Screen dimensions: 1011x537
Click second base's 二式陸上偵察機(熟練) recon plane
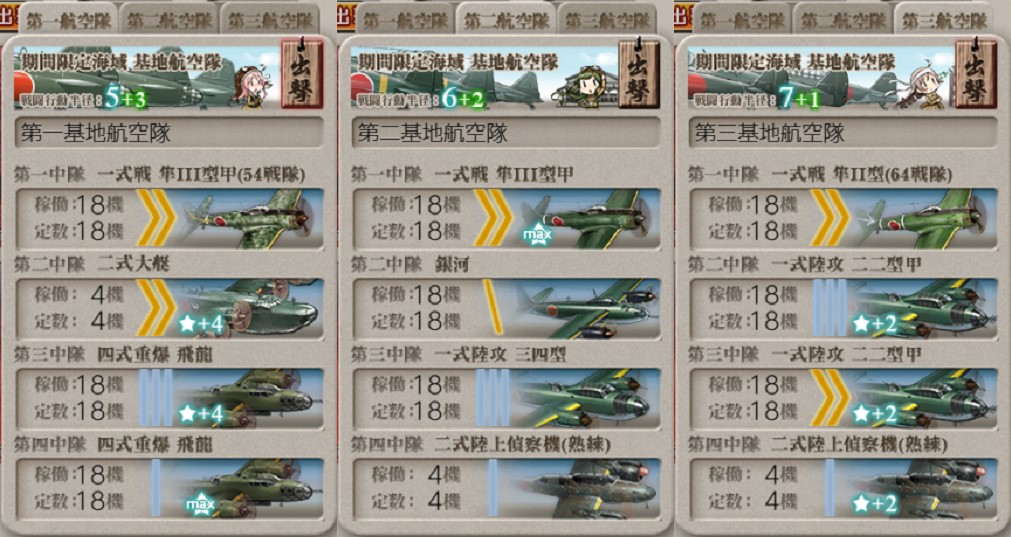pyautogui.click(x=506, y=489)
